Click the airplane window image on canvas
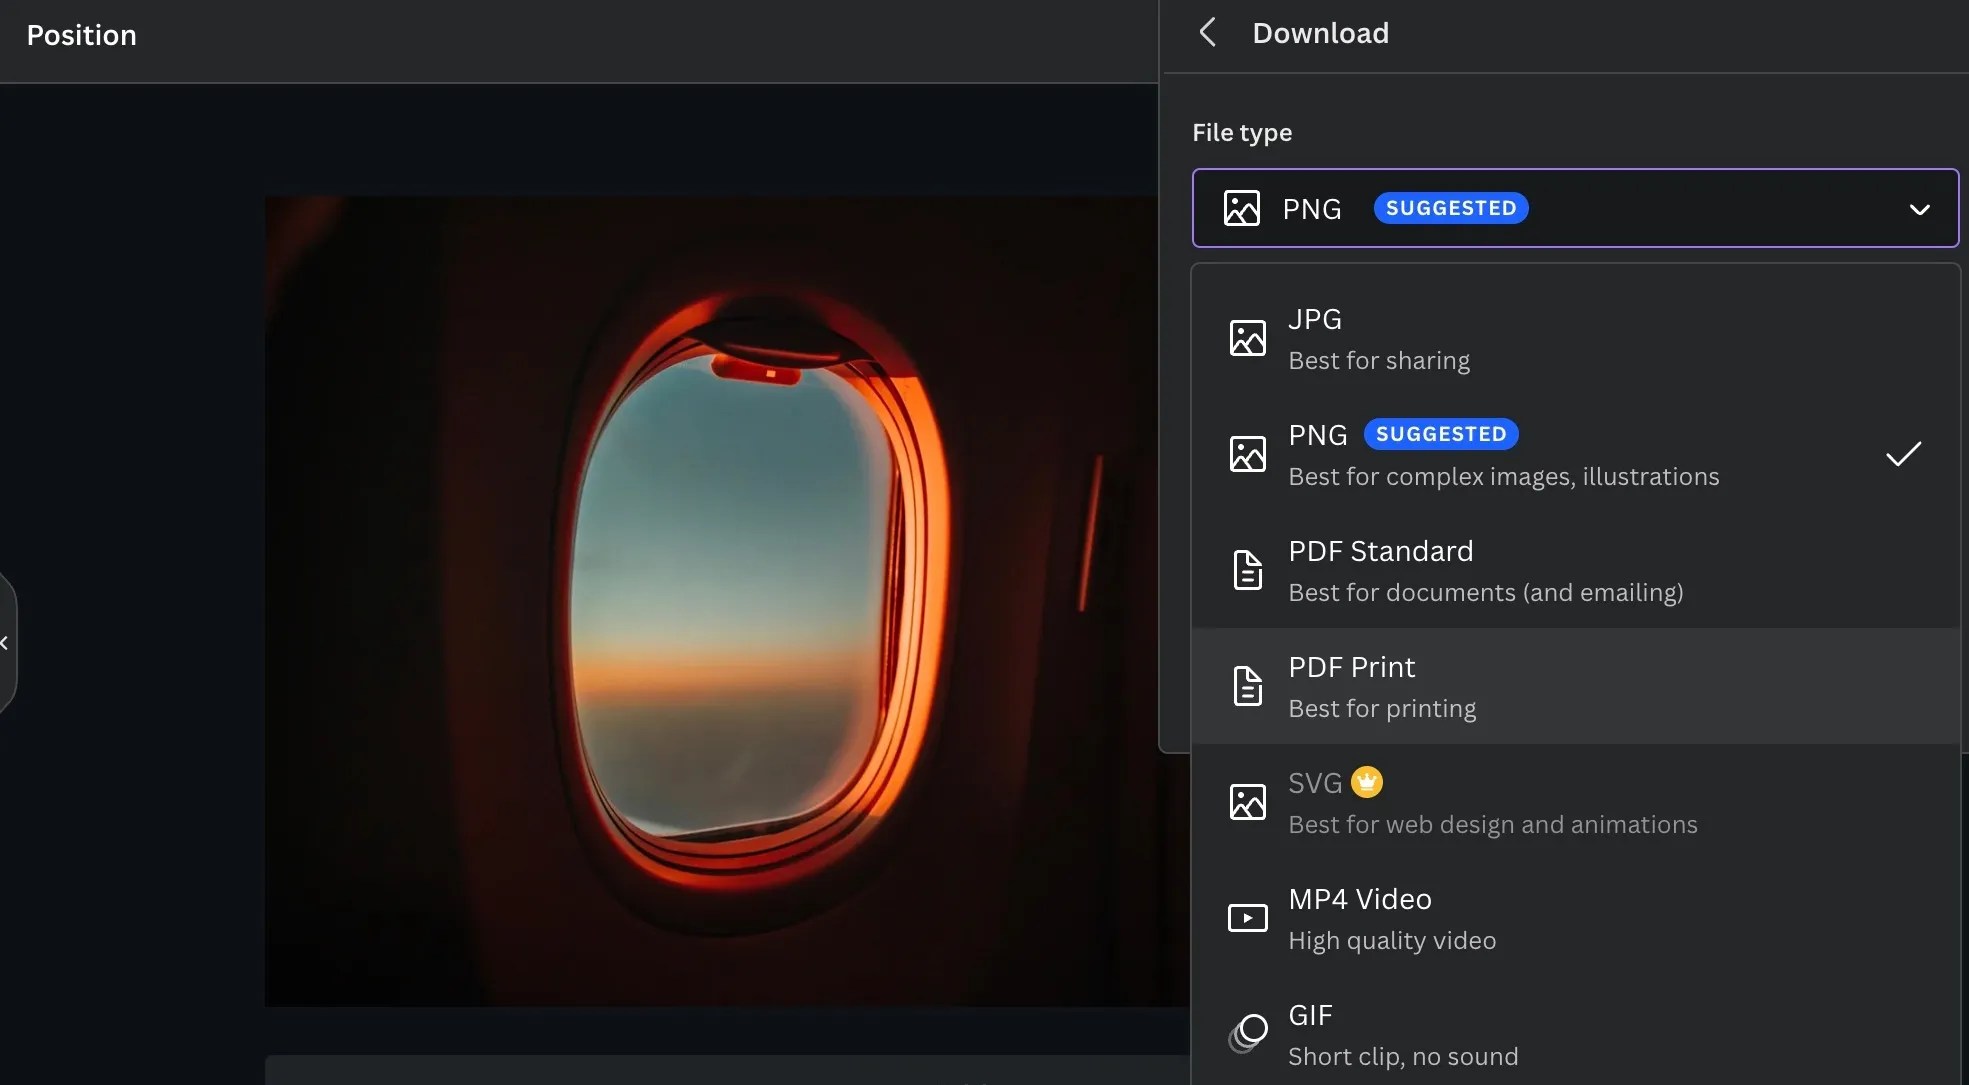This screenshot has height=1085, width=1969. (x=726, y=600)
